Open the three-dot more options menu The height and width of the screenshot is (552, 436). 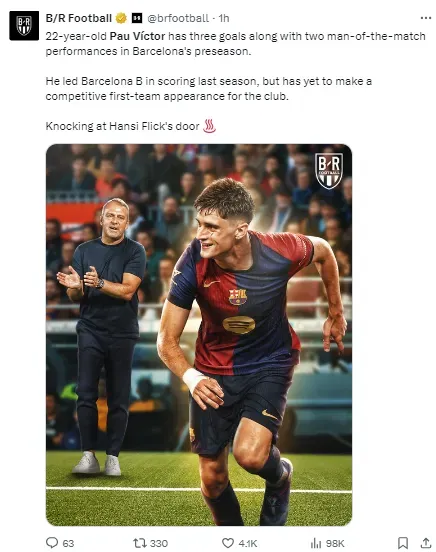[426, 18]
